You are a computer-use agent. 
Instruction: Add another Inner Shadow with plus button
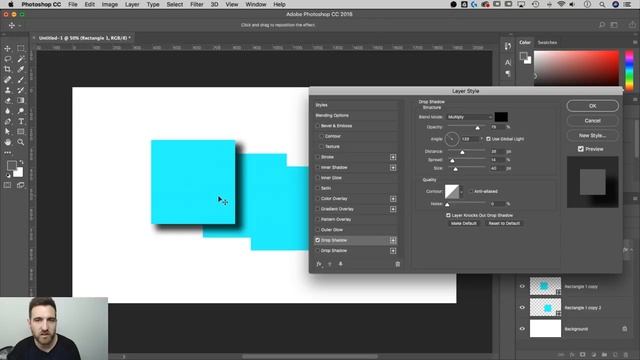pyautogui.click(x=393, y=168)
